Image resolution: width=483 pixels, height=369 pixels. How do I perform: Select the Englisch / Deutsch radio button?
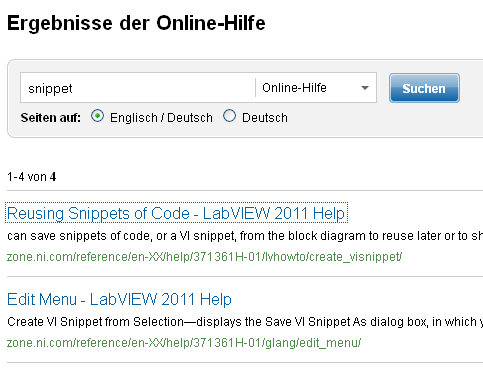[x=97, y=116]
